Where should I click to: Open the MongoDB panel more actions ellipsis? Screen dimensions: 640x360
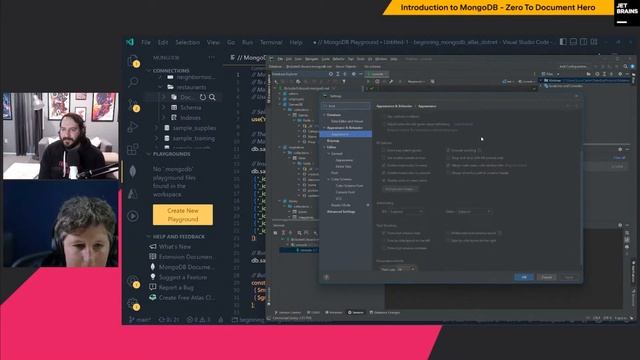click(211, 58)
